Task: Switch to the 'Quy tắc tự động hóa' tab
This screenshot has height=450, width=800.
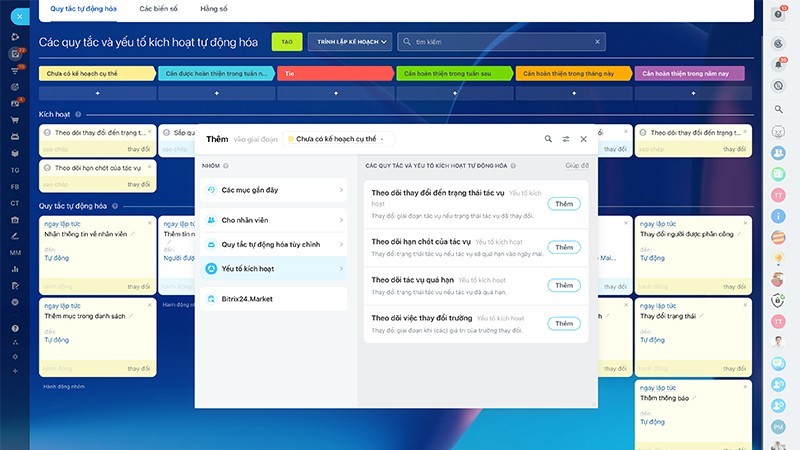Action: [83, 9]
